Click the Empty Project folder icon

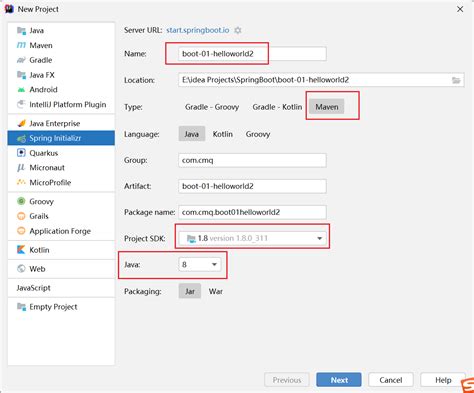coord(21,307)
